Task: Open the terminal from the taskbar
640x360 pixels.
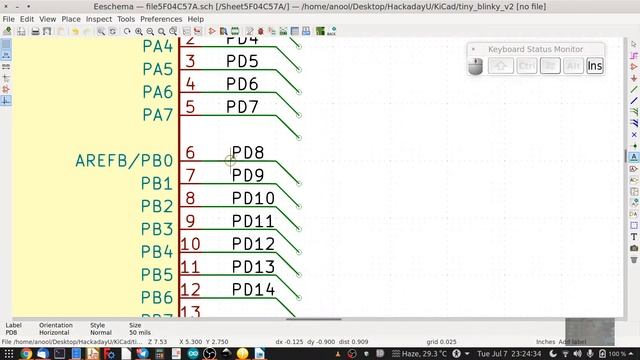Action: [60, 353]
